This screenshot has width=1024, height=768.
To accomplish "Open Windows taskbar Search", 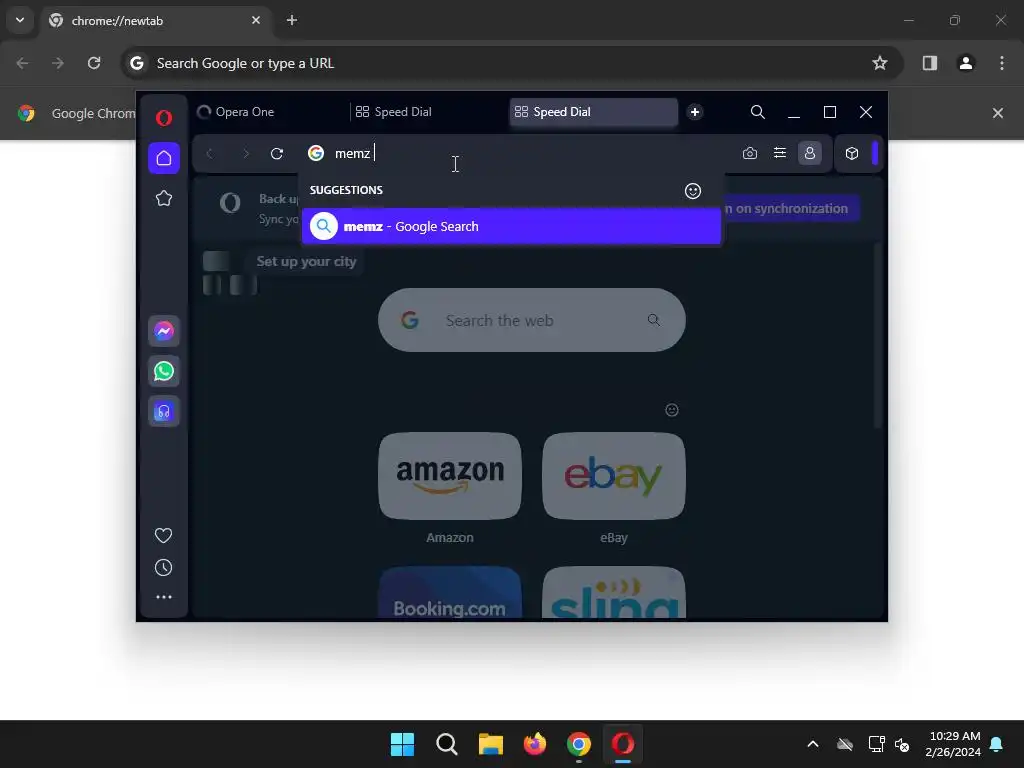I will tap(447, 744).
